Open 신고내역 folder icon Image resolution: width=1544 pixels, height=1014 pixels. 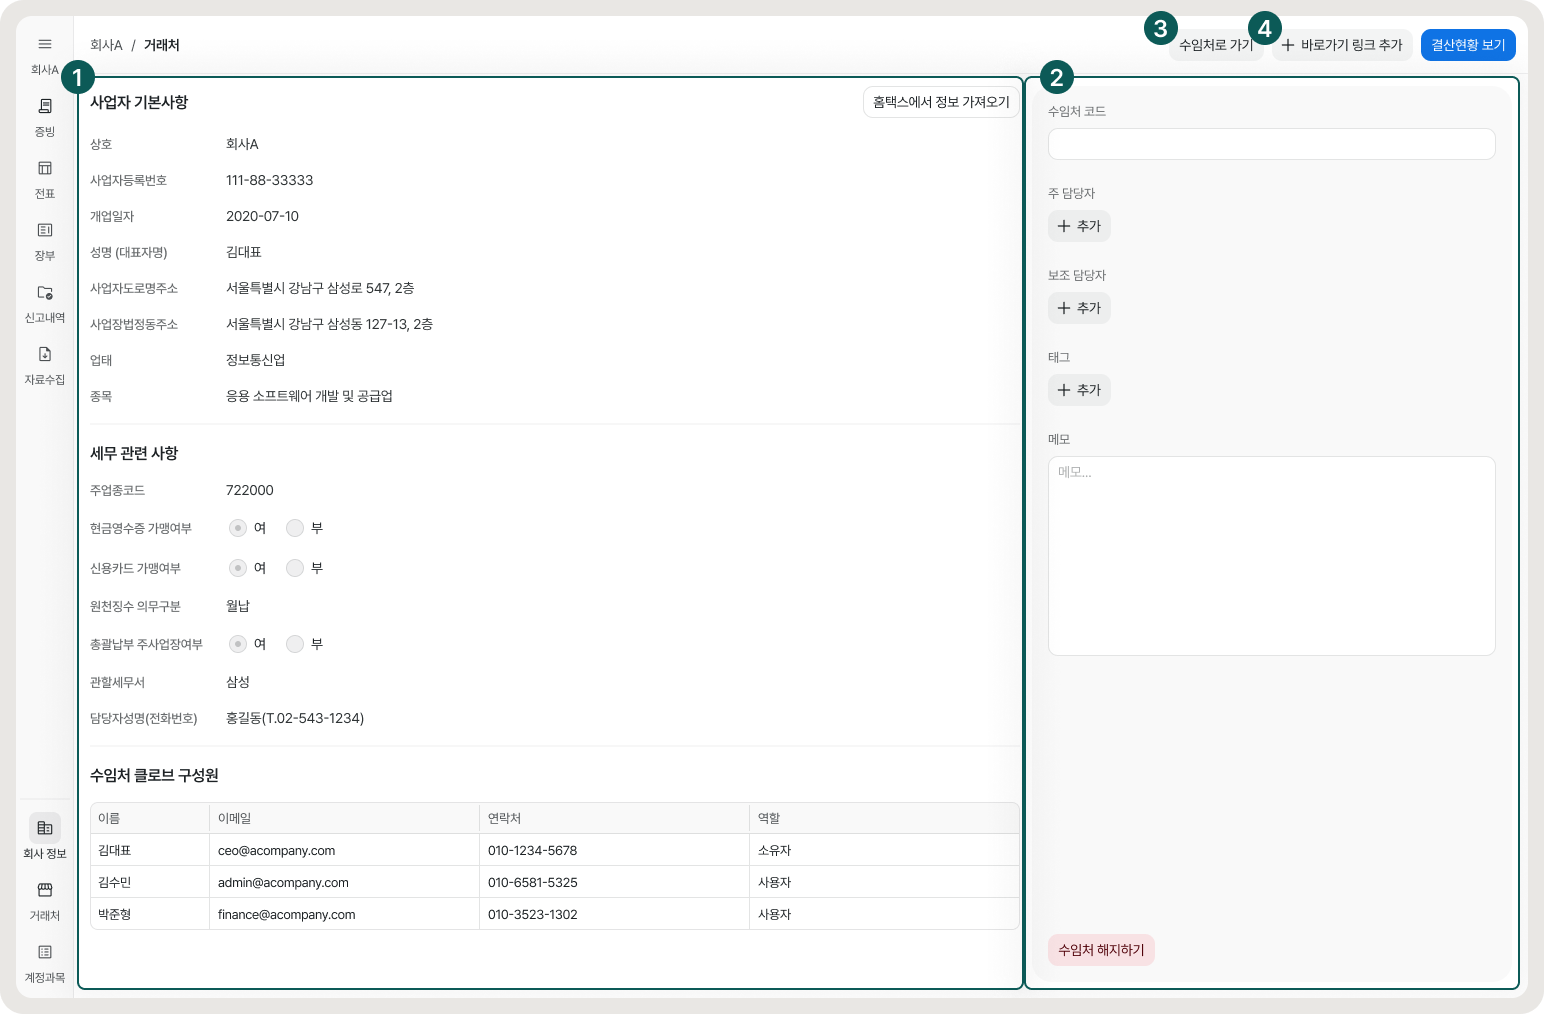[x=45, y=293]
